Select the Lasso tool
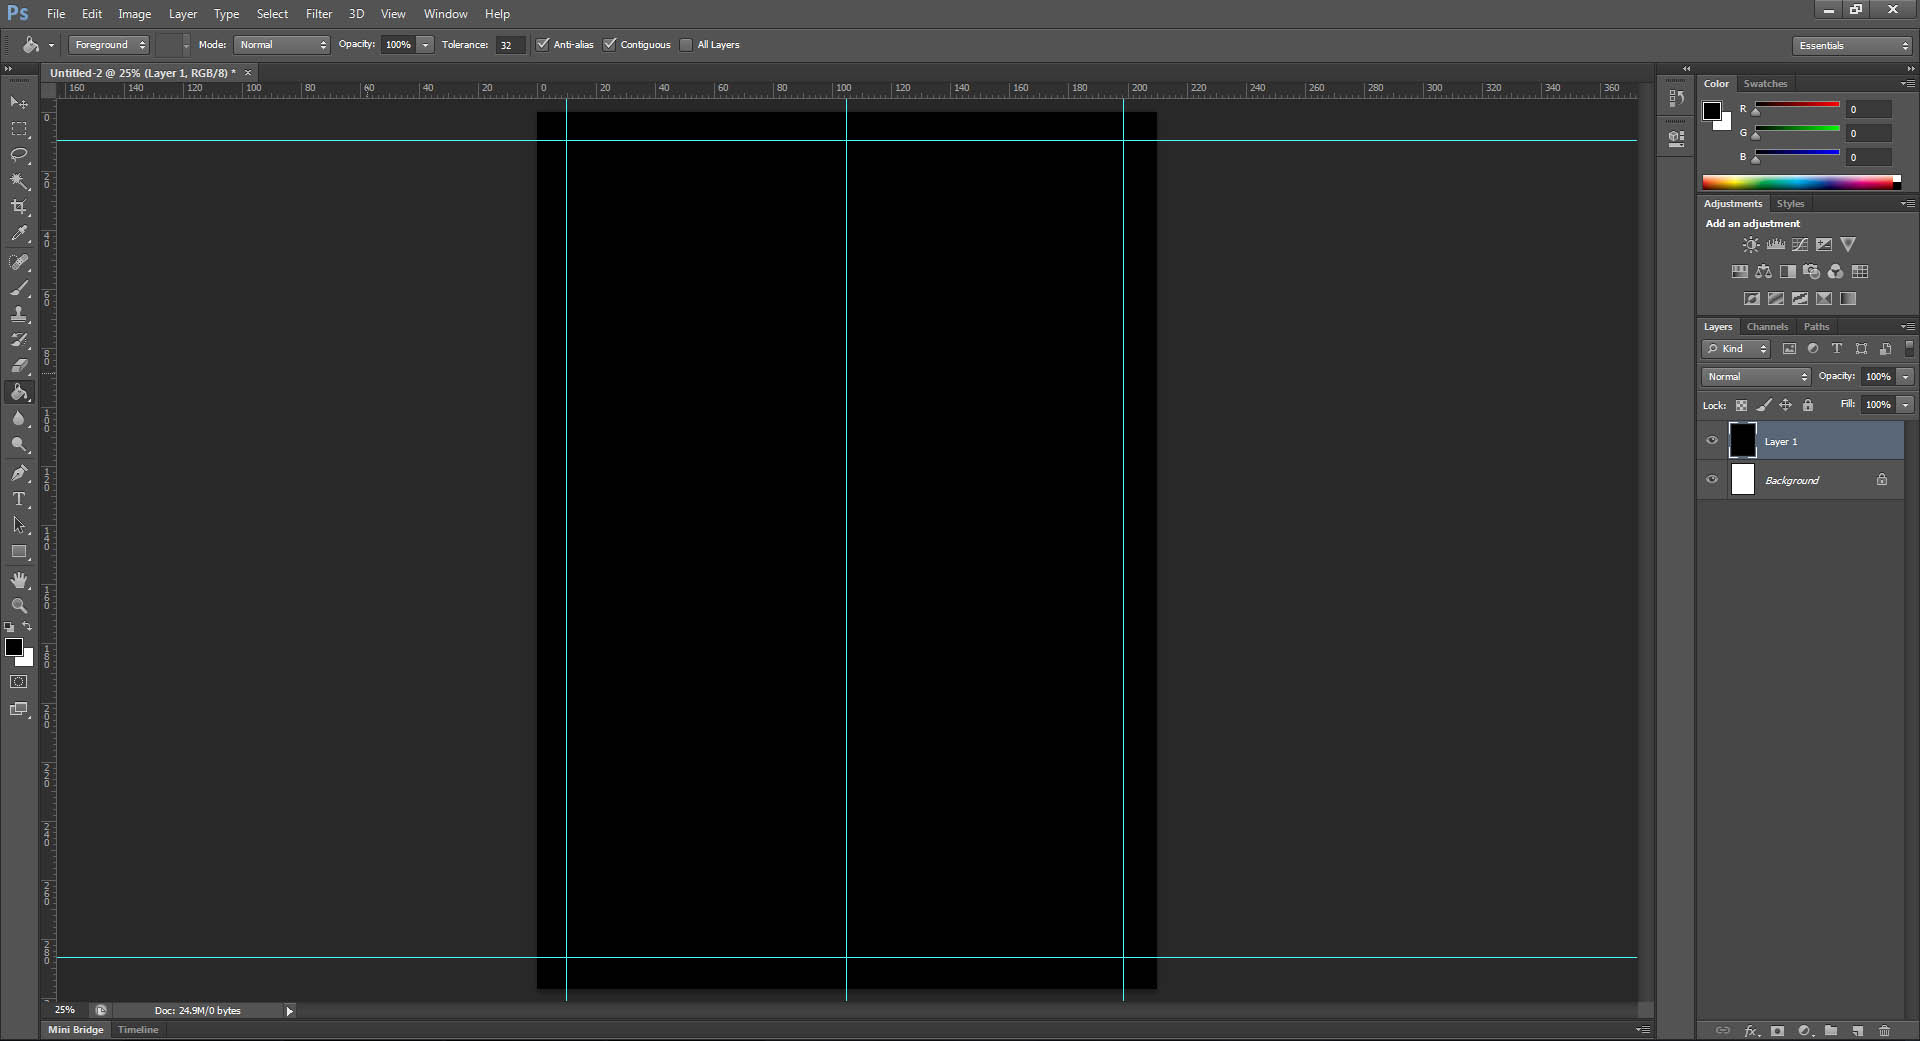The image size is (1920, 1041). point(19,155)
